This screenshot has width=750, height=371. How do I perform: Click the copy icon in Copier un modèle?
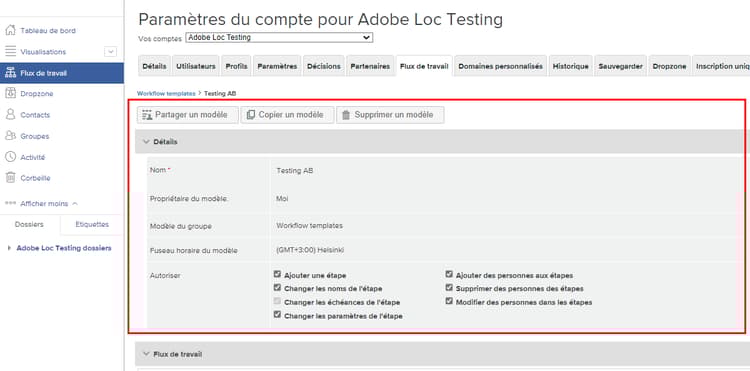251,115
